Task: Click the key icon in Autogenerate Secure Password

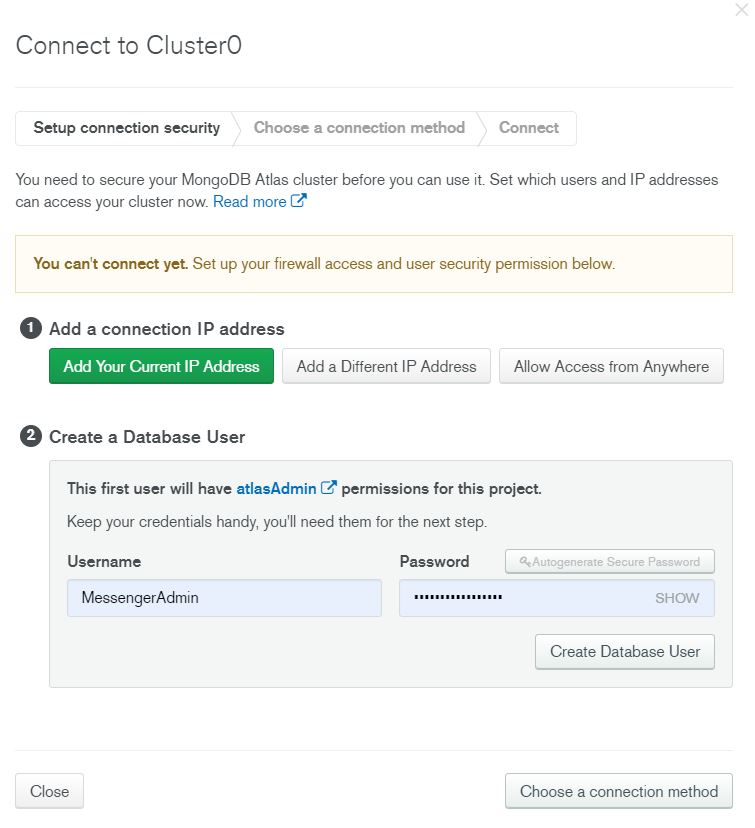Action: [524, 561]
